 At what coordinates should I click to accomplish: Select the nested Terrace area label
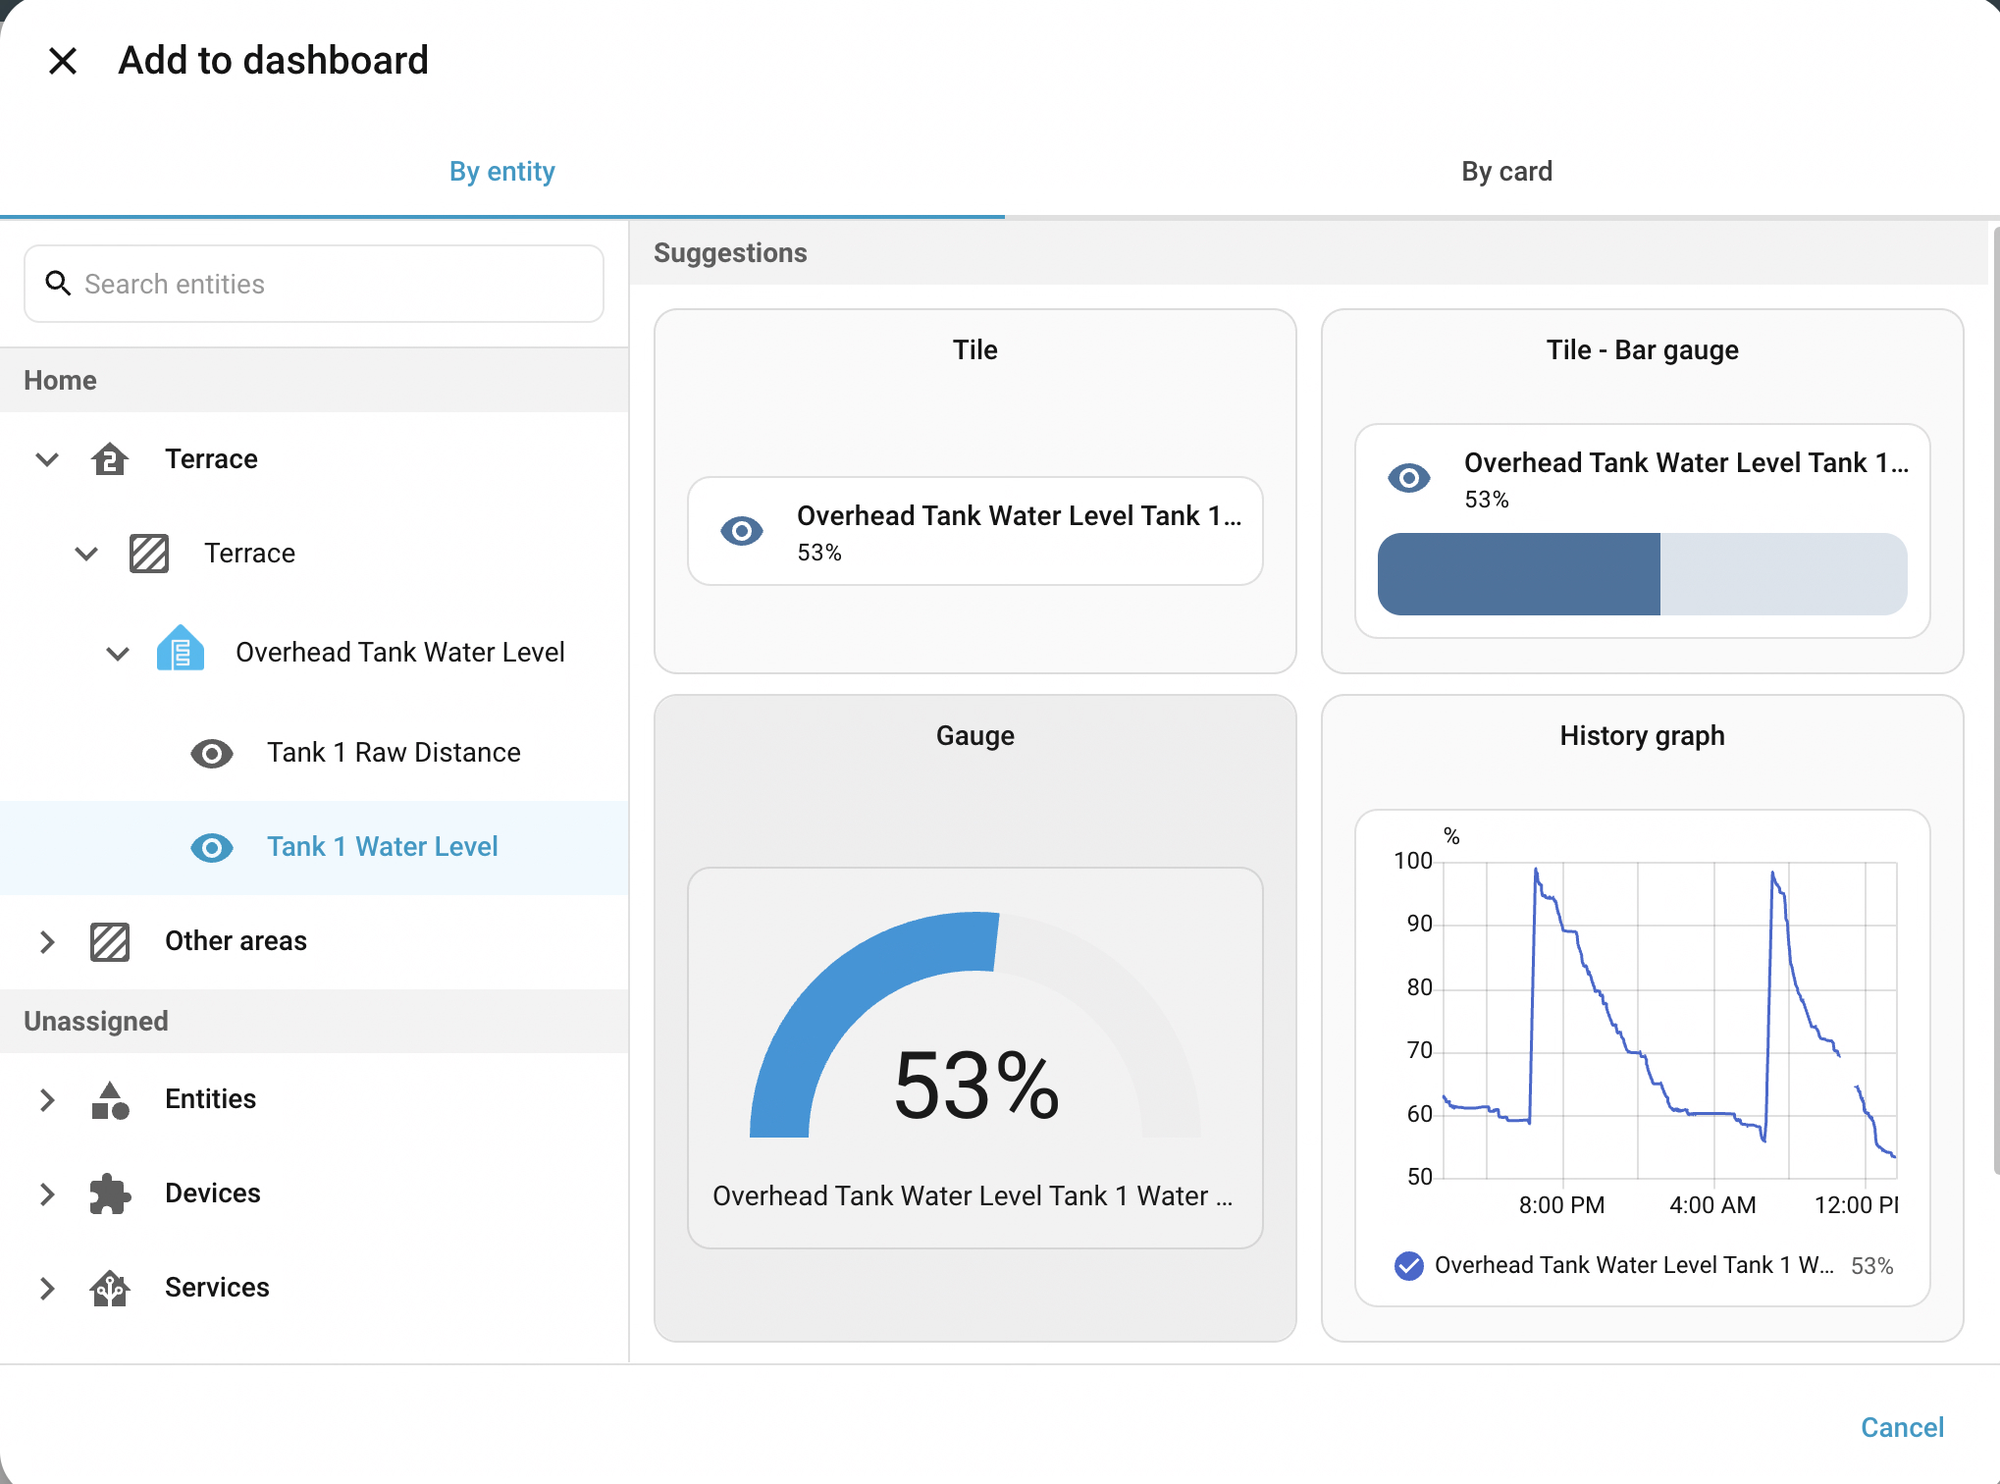point(249,553)
